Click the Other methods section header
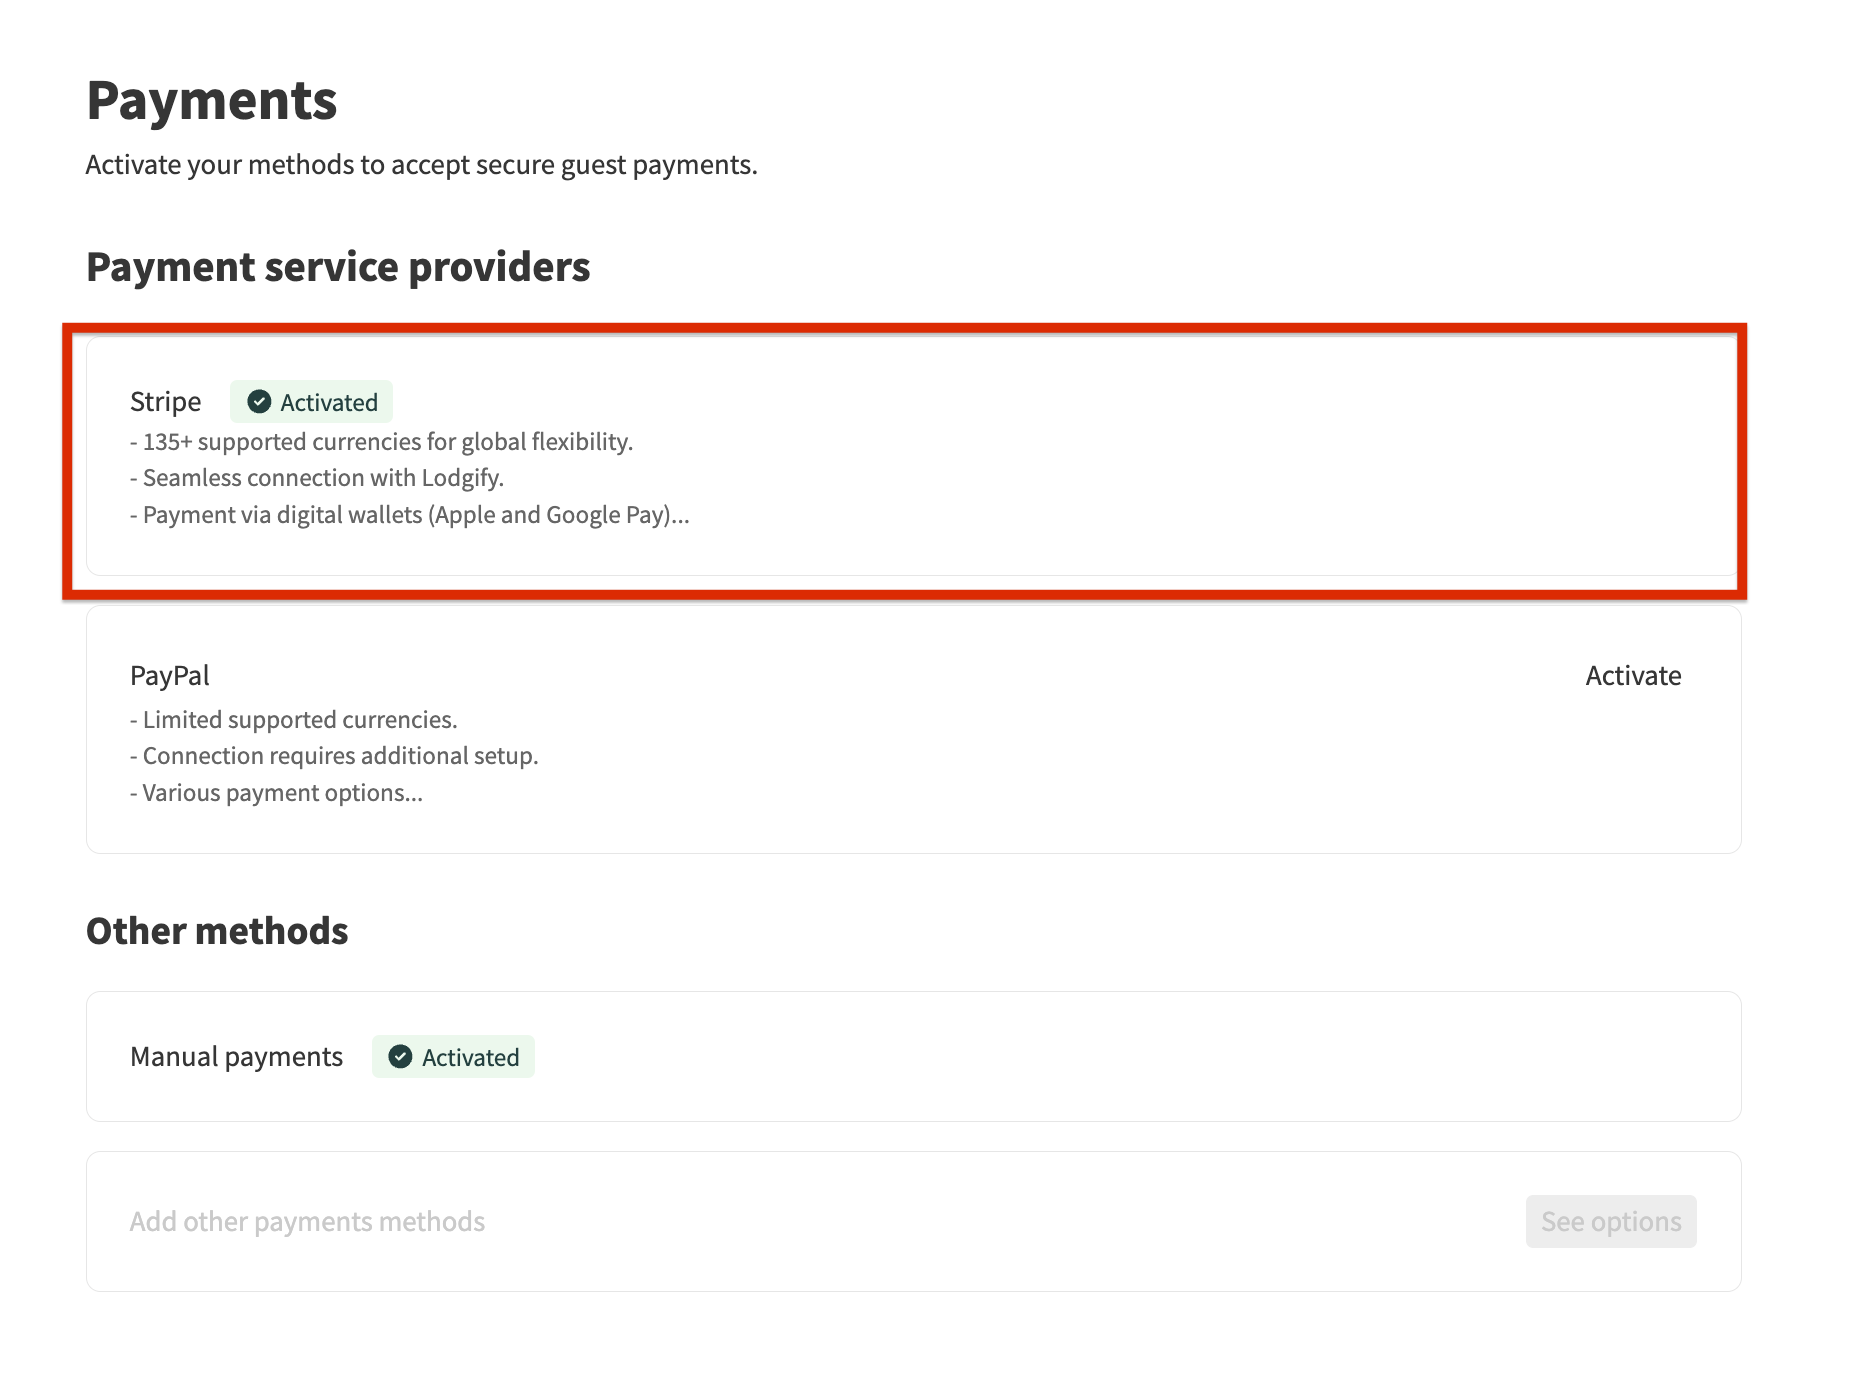 [217, 930]
